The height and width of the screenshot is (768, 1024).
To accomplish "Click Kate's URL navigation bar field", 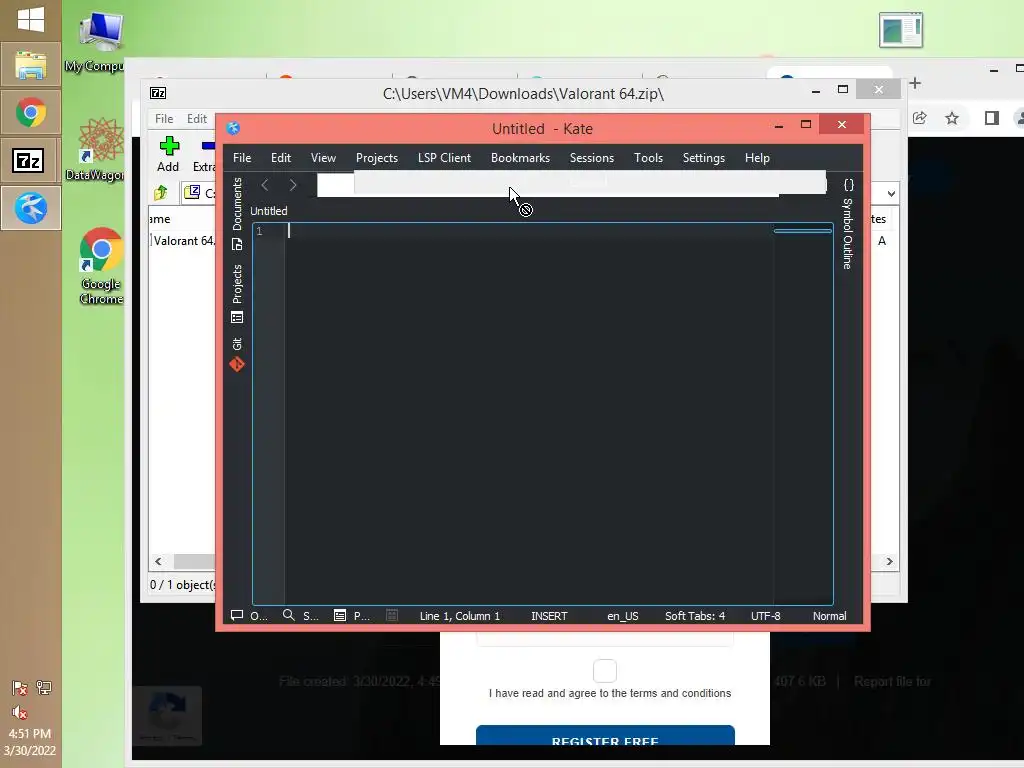I will click(571, 184).
